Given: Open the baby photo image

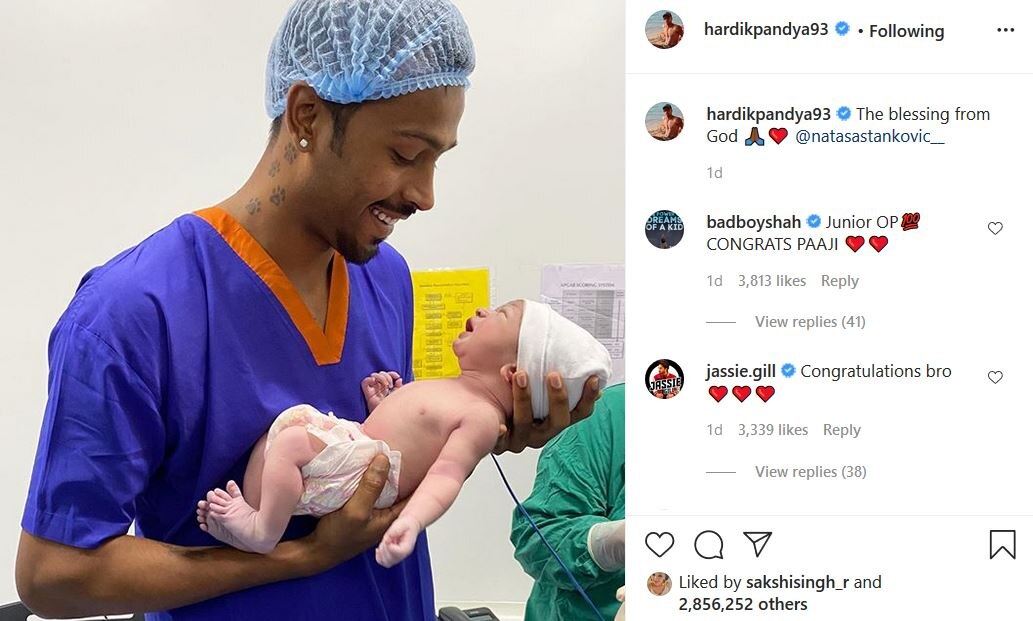Looking at the screenshot, I should click(x=312, y=310).
